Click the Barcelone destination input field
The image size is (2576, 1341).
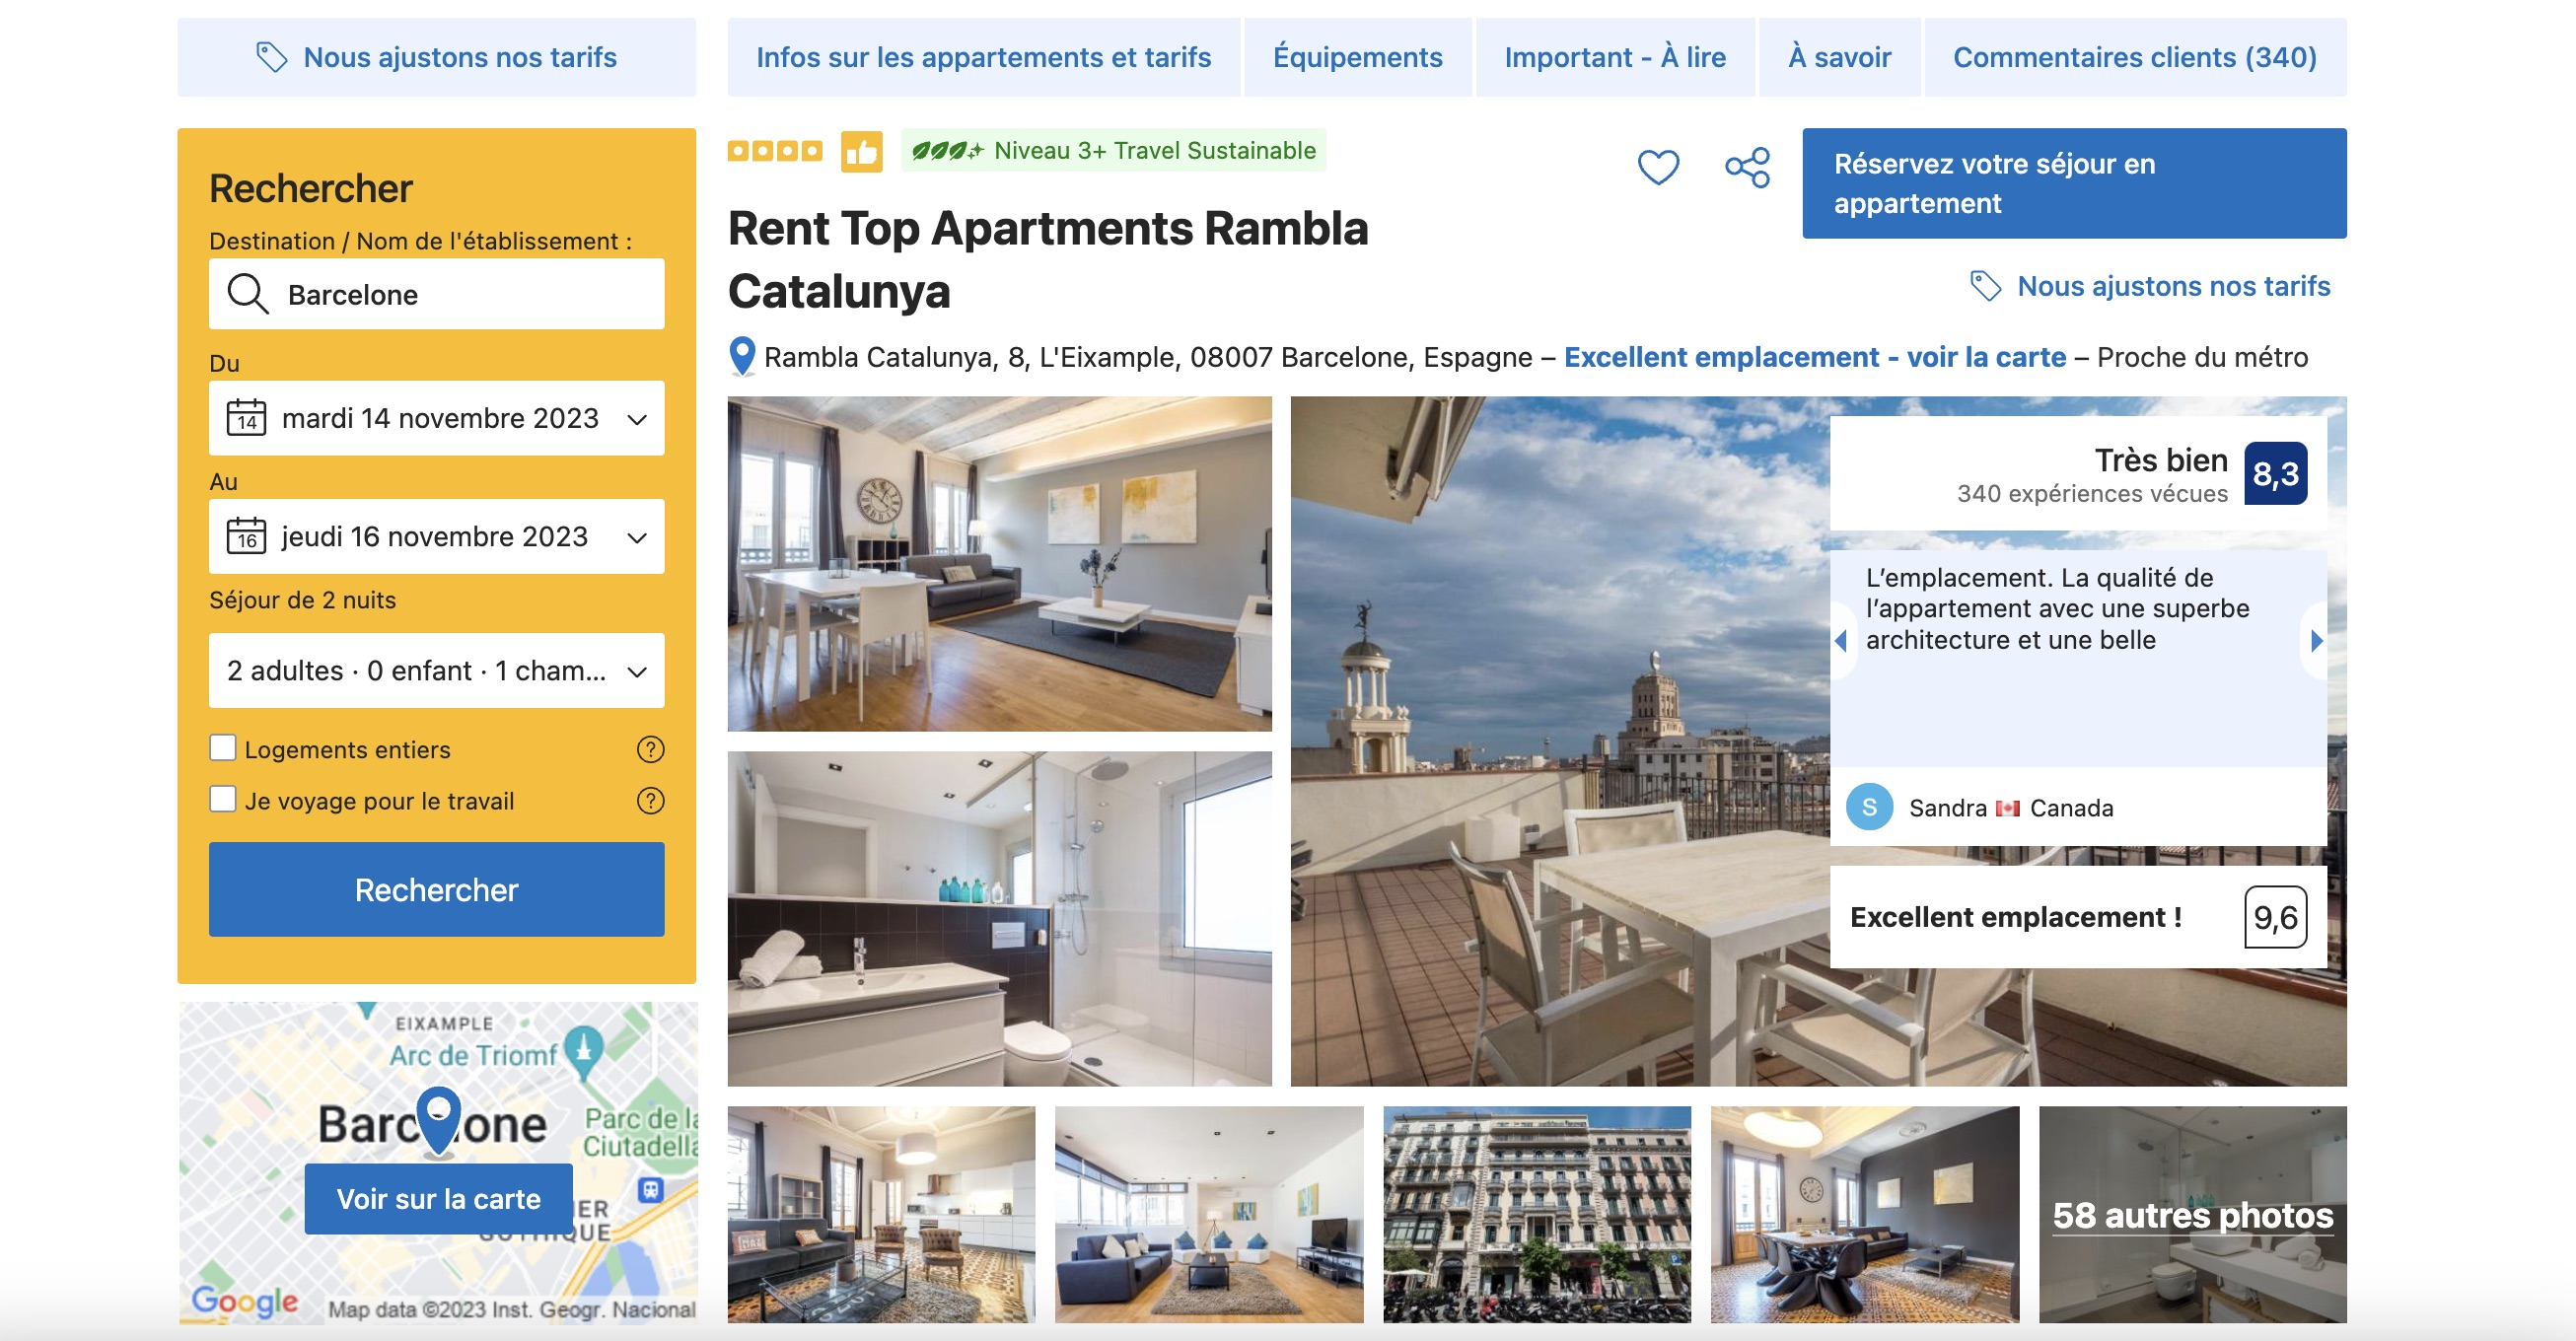click(436, 294)
